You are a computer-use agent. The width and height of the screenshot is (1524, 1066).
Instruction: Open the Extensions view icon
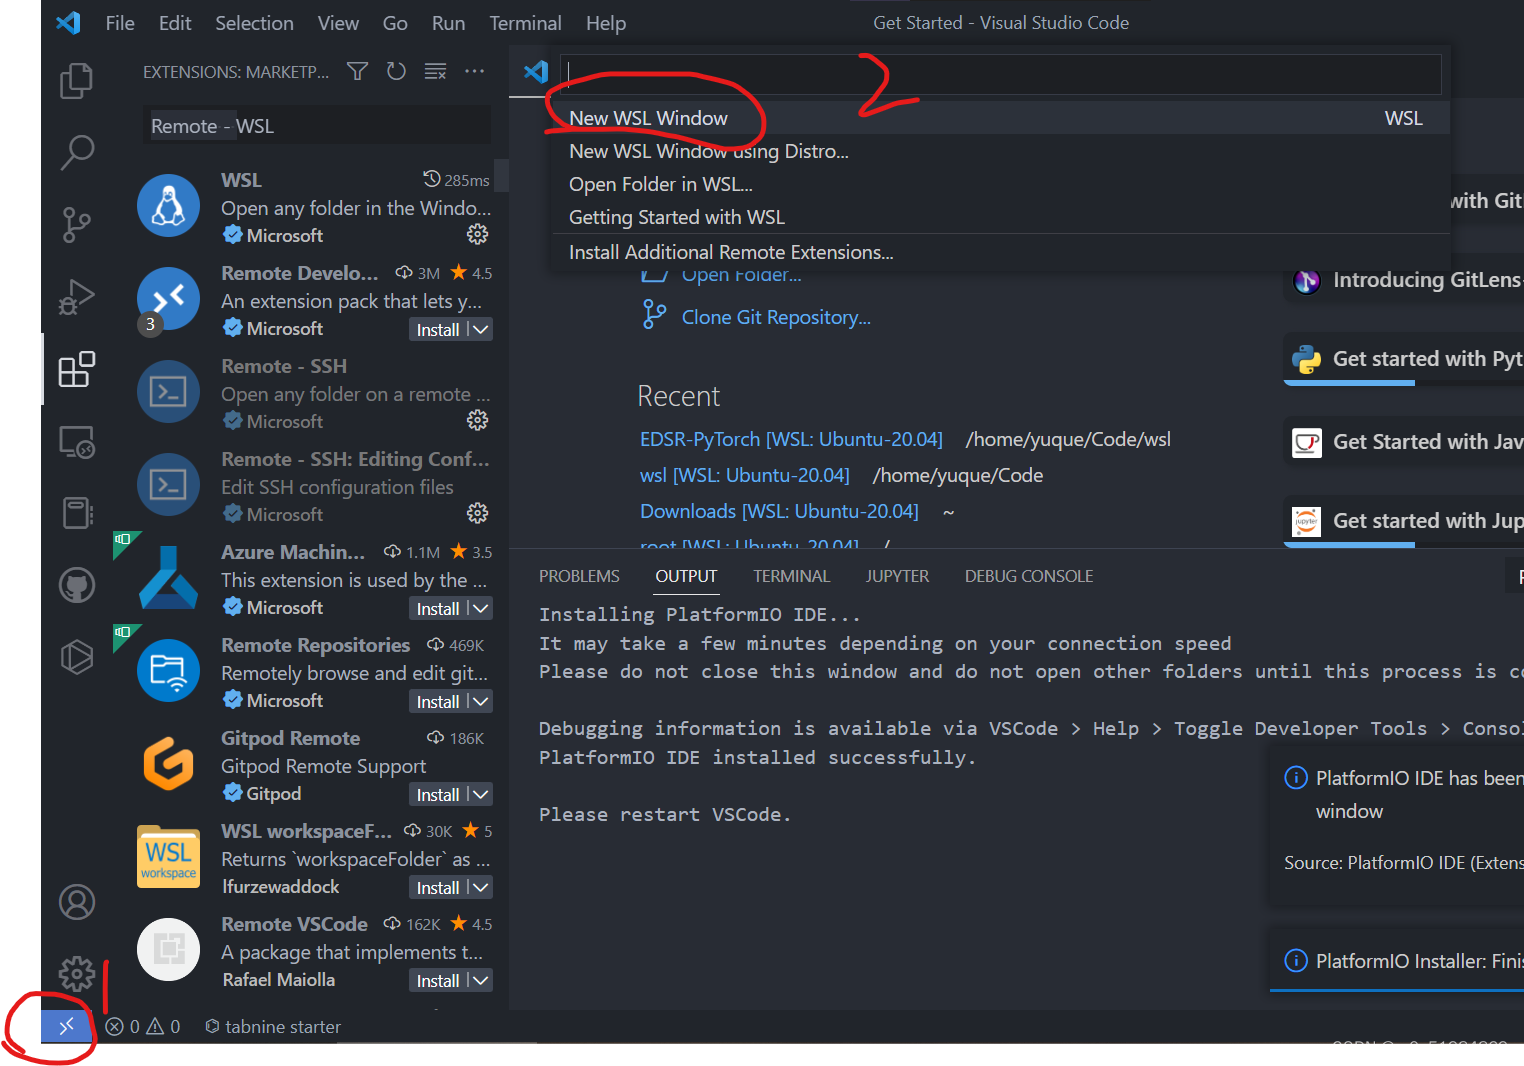click(76, 369)
